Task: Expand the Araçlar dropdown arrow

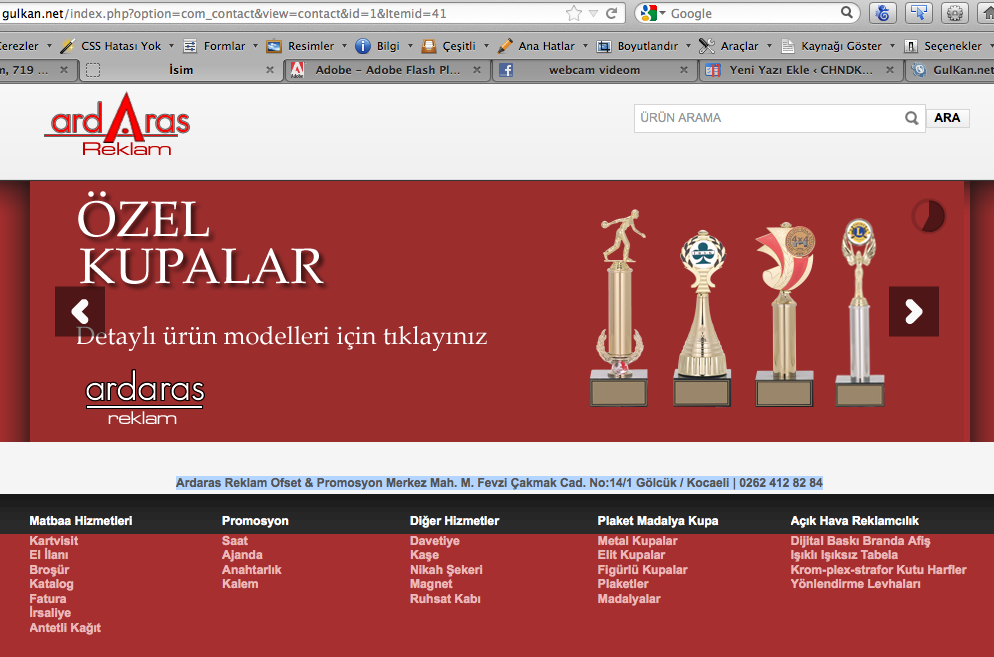Action: pyautogui.click(x=769, y=46)
